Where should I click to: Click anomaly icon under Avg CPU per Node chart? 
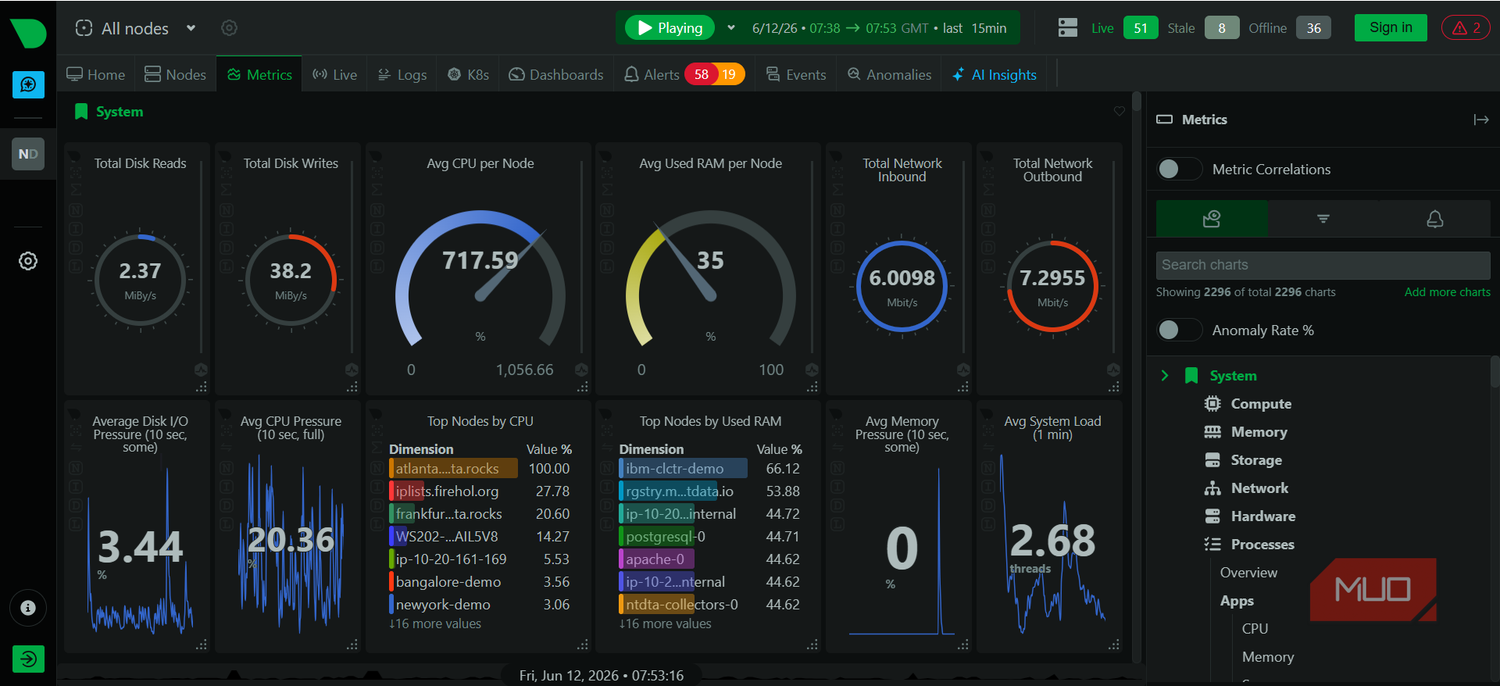click(x=581, y=369)
